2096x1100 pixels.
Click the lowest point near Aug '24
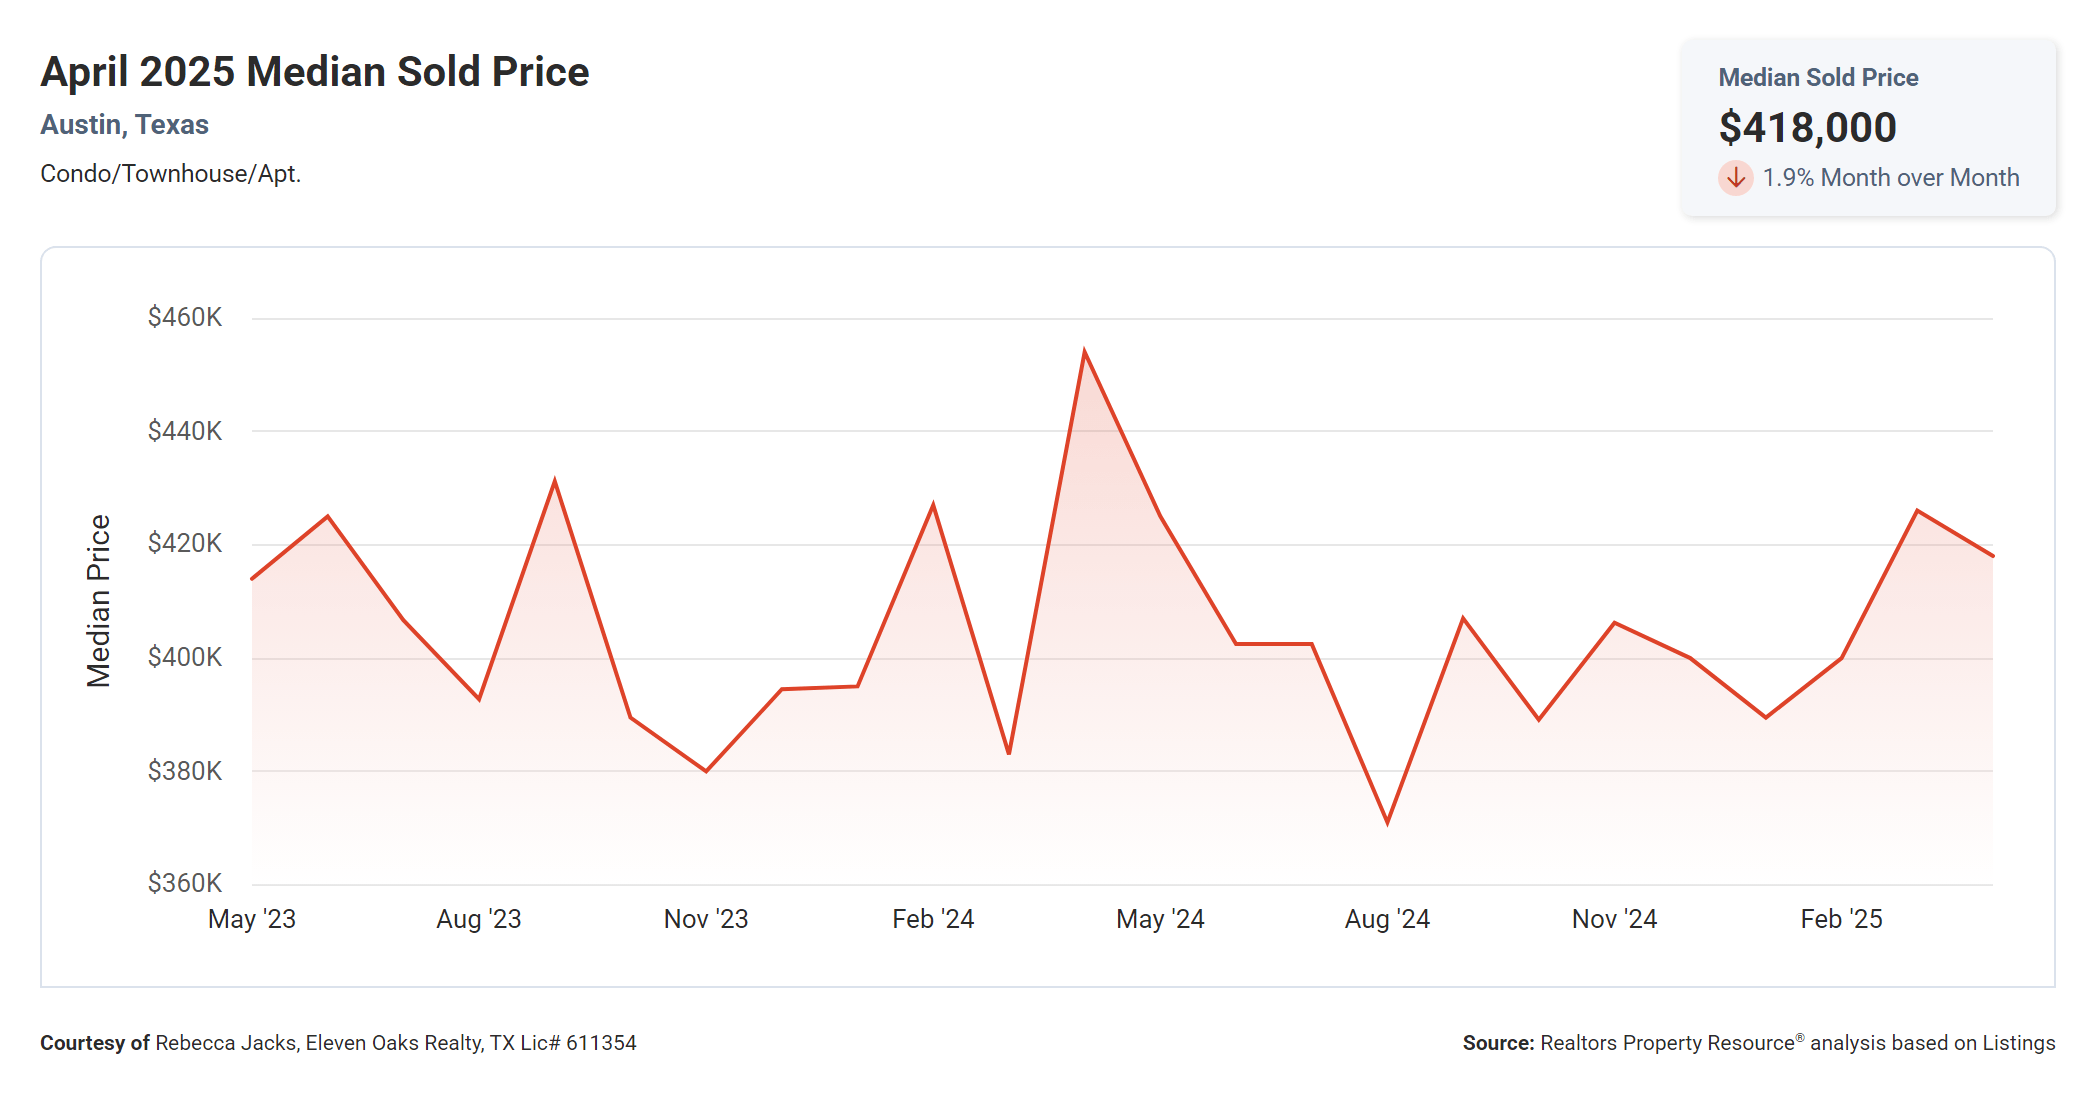point(1387,822)
